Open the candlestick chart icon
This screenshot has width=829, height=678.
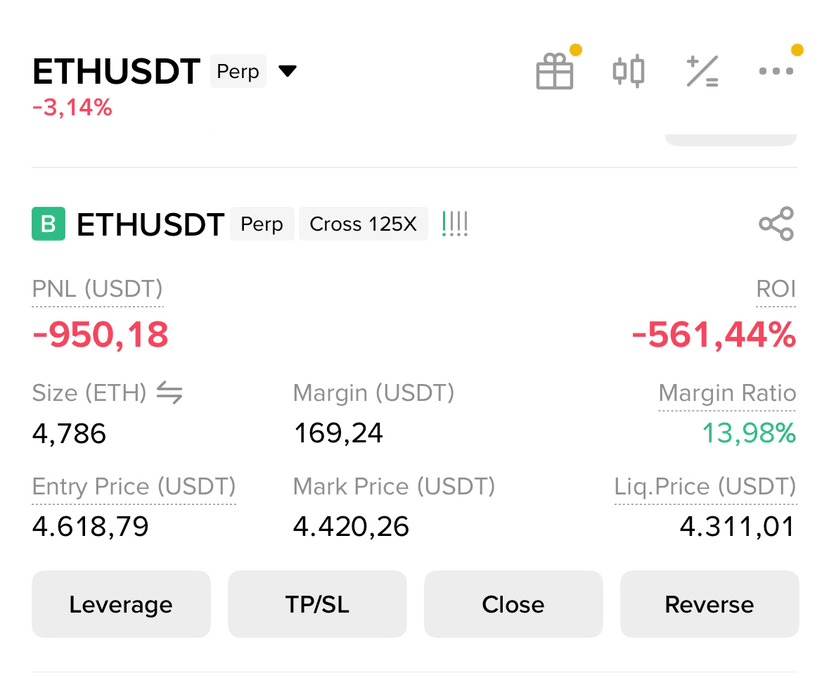(x=628, y=71)
